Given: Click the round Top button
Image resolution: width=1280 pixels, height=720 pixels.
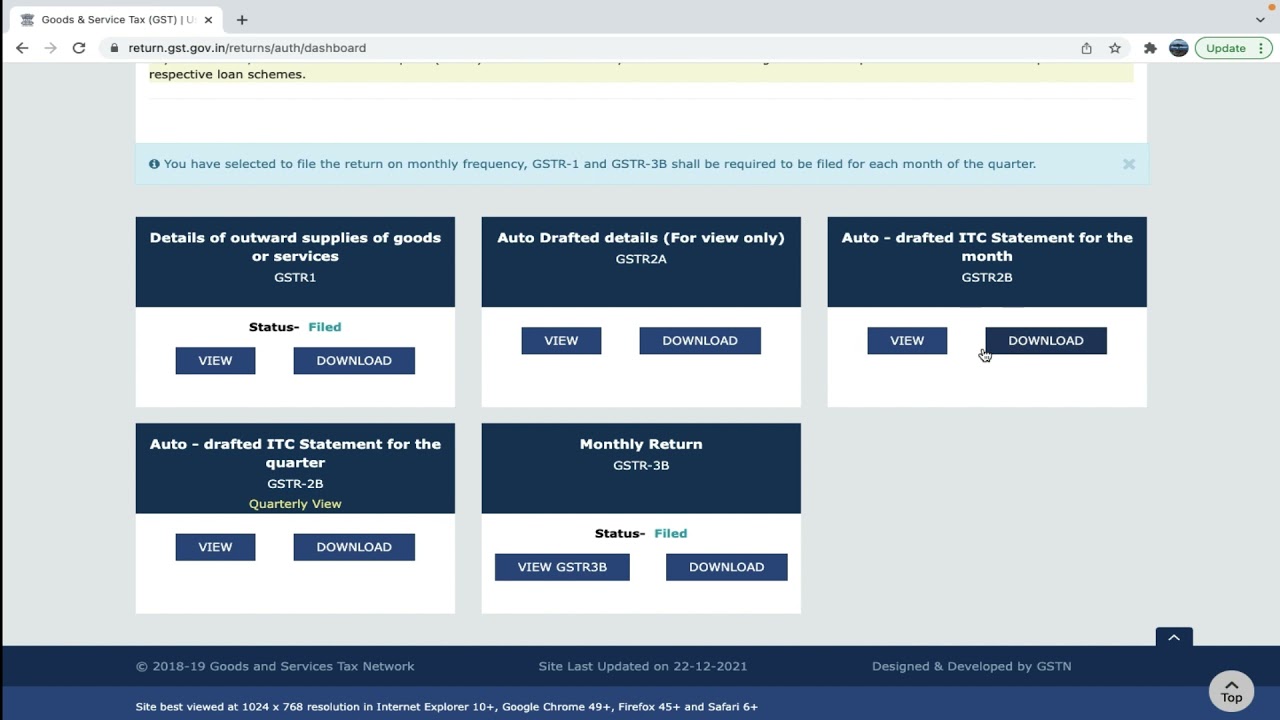Looking at the screenshot, I should (x=1231, y=691).
